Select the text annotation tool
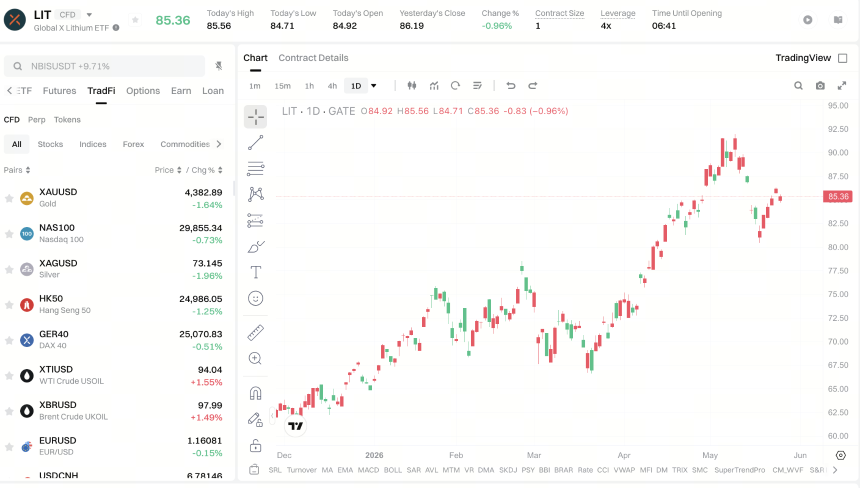The width and height of the screenshot is (860, 488). click(x=256, y=272)
